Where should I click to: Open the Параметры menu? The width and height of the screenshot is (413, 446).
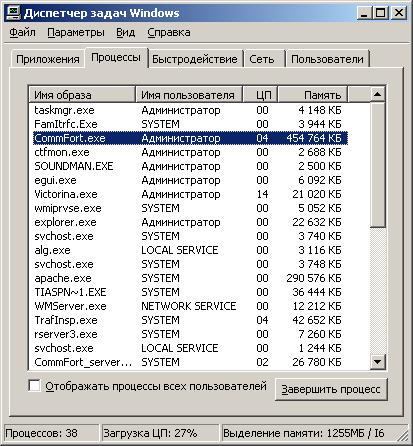[76, 33]
